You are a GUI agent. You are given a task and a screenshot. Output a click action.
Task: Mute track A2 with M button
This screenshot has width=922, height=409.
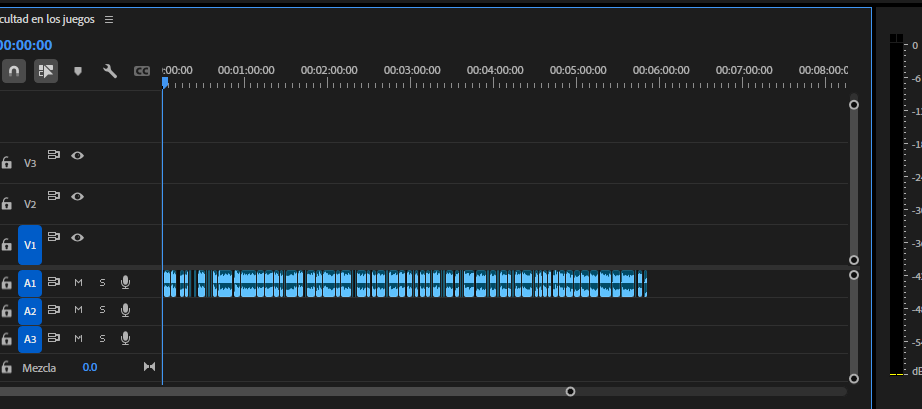(78, 310)
